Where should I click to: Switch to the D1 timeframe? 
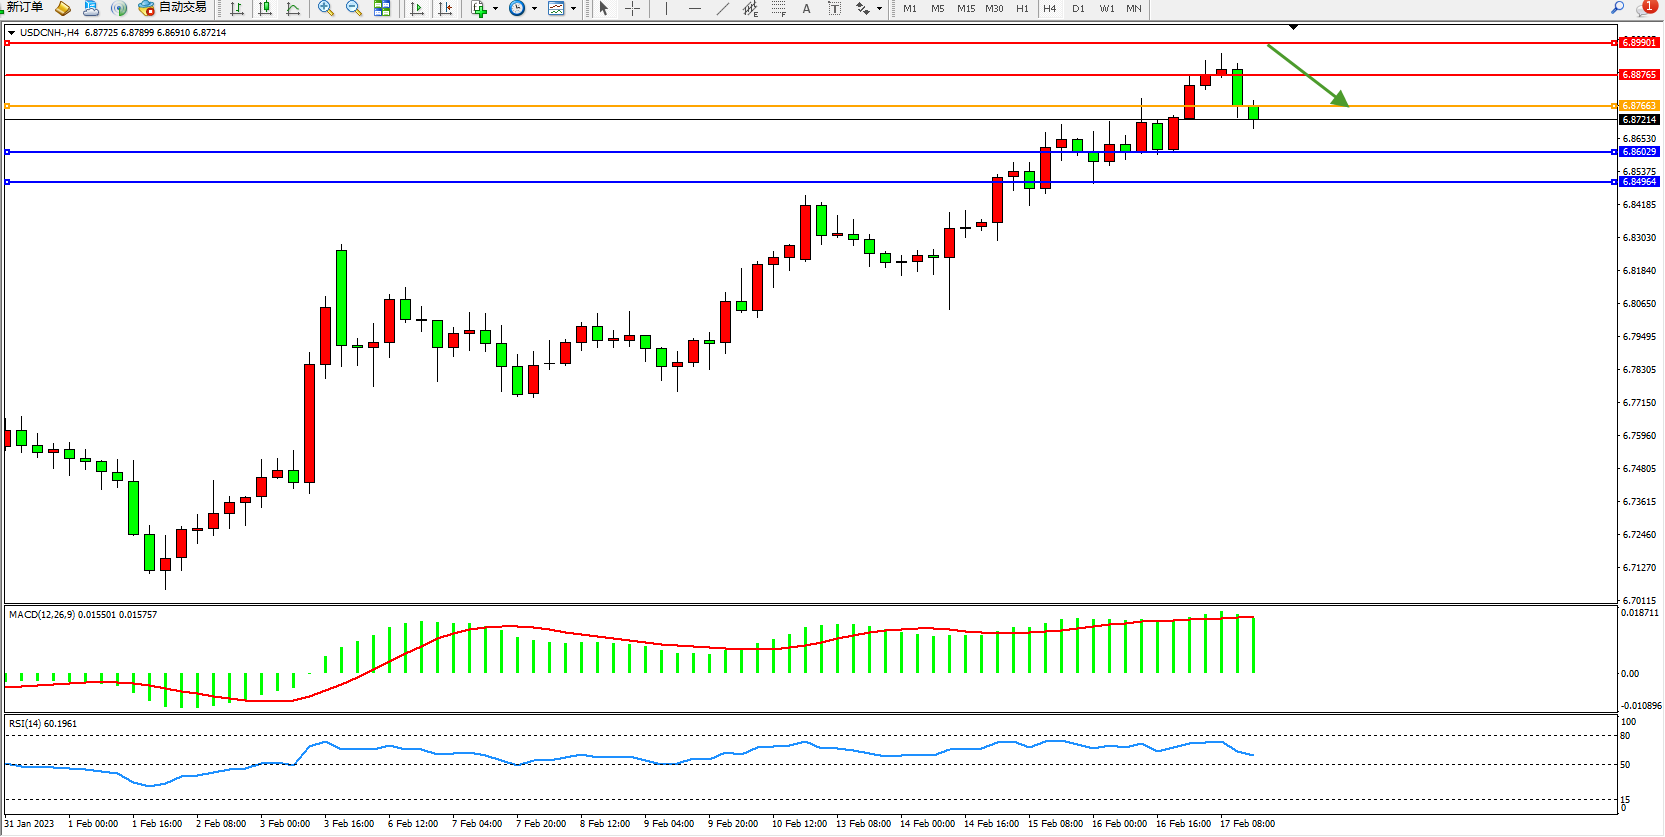coord(1078,8)
